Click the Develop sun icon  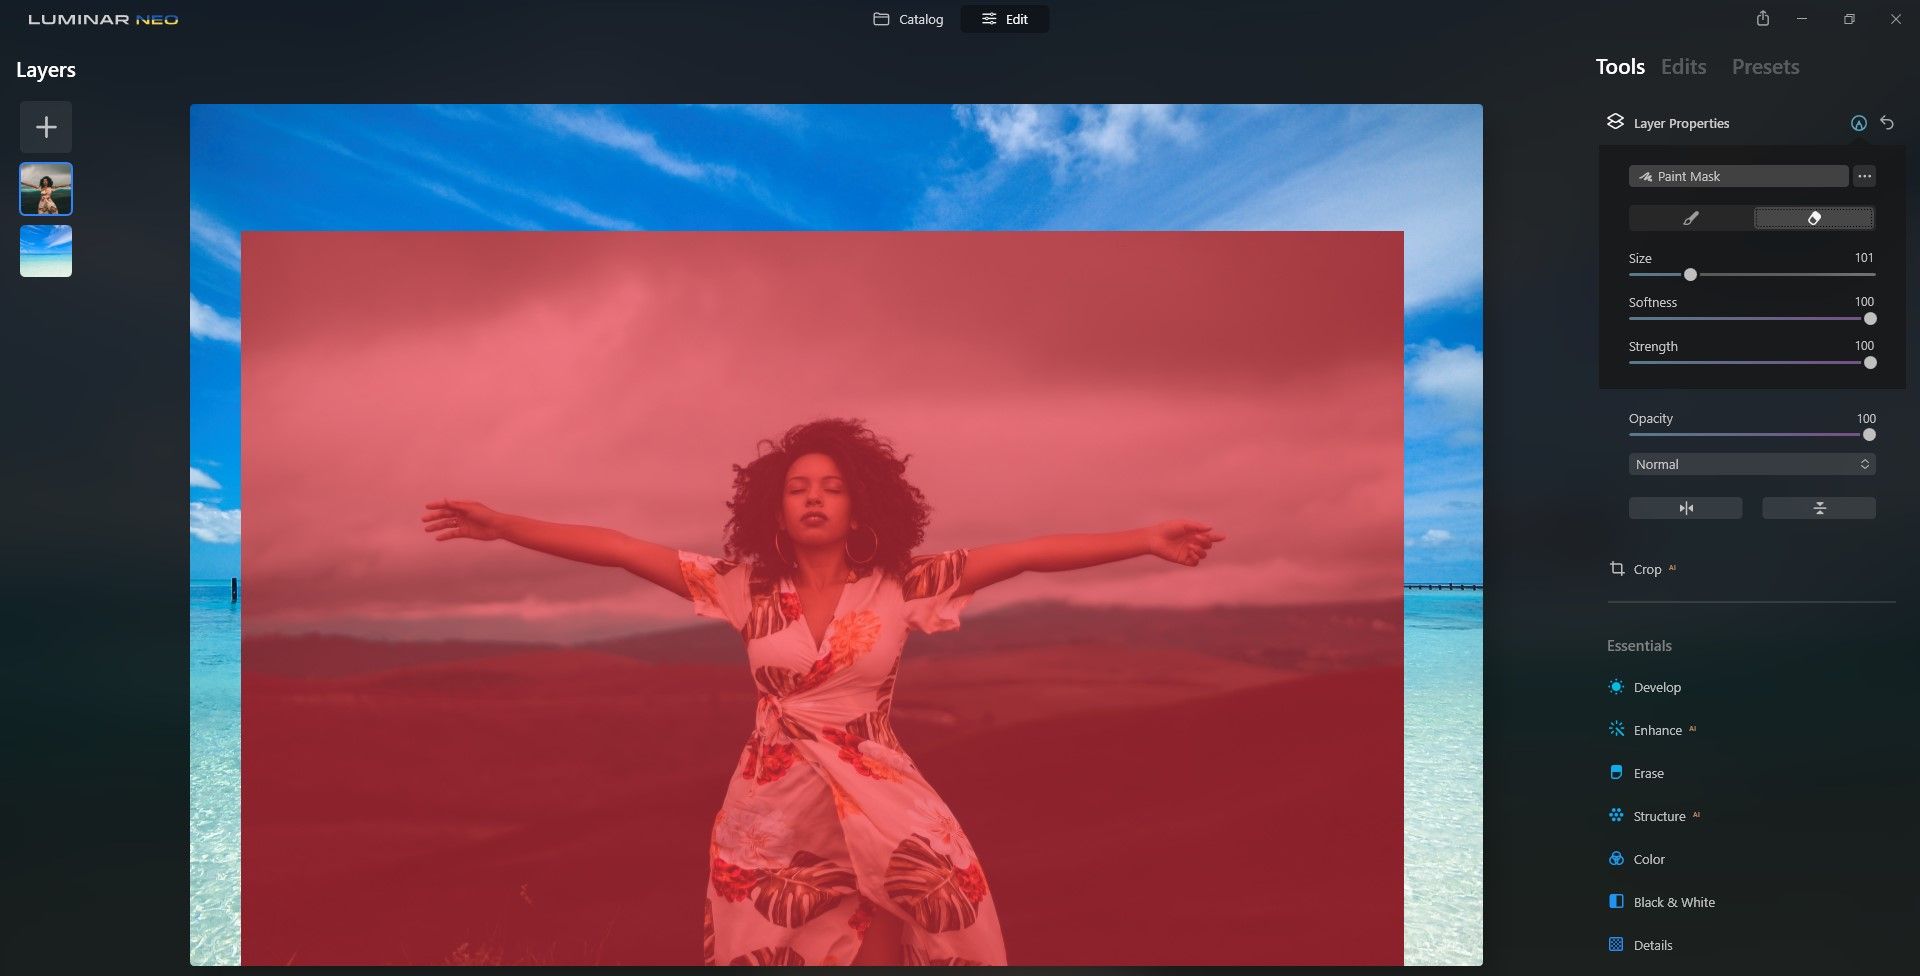click(1616, 686)
